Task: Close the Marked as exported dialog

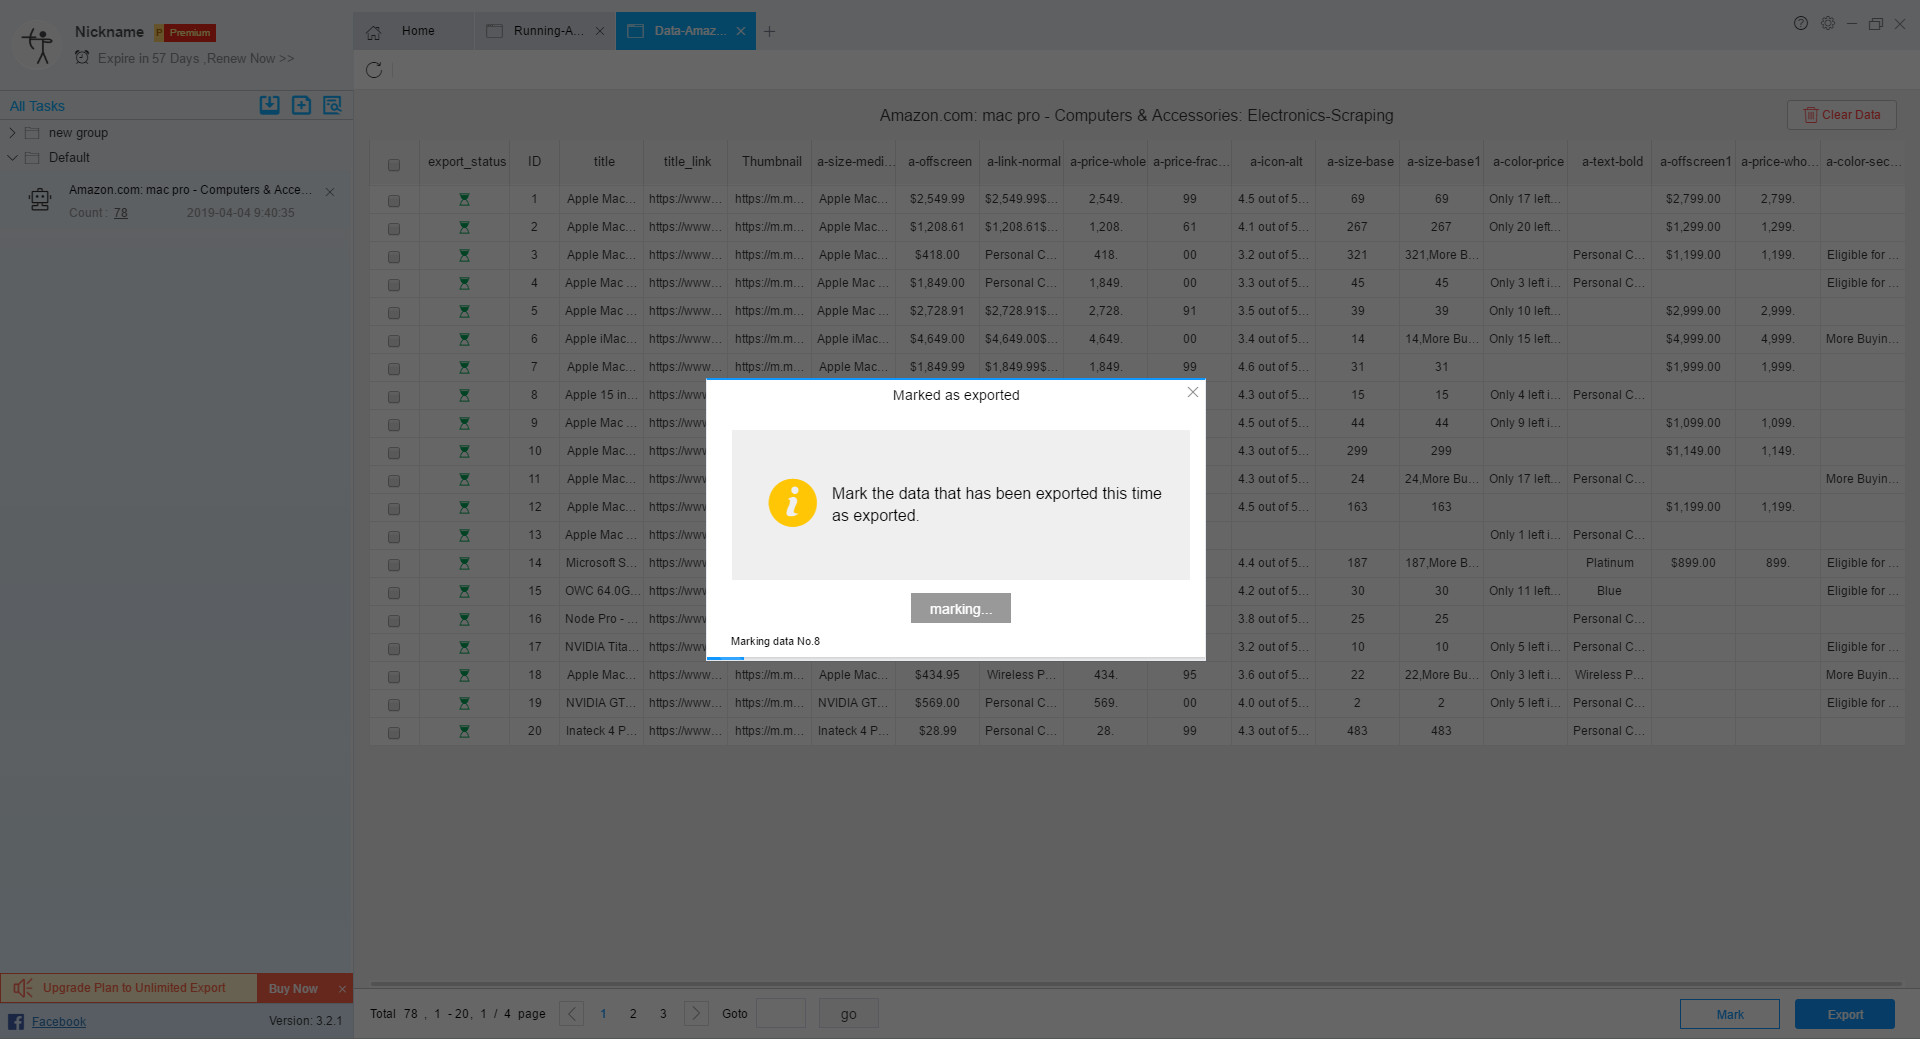Action: point(1192,392)
